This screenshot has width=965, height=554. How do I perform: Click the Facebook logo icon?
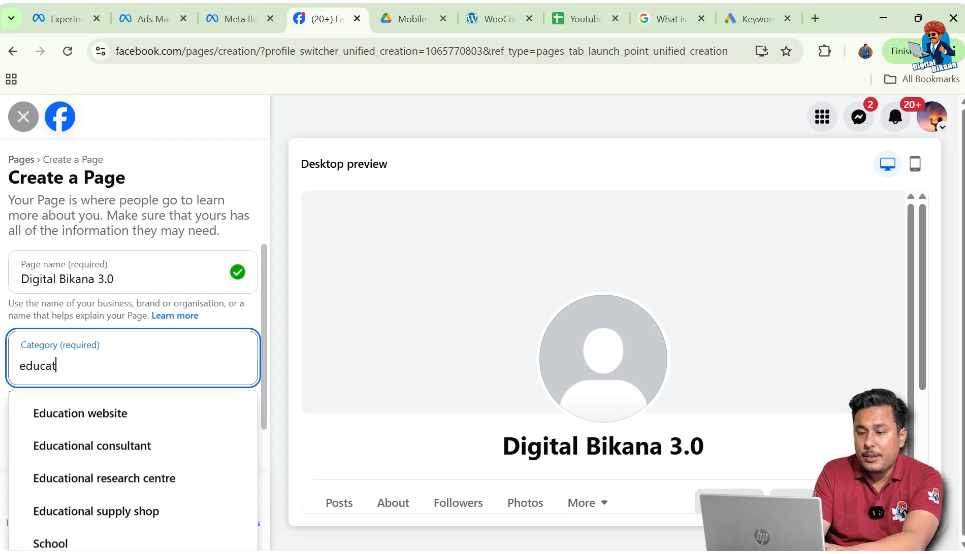(x=60, y=117)
